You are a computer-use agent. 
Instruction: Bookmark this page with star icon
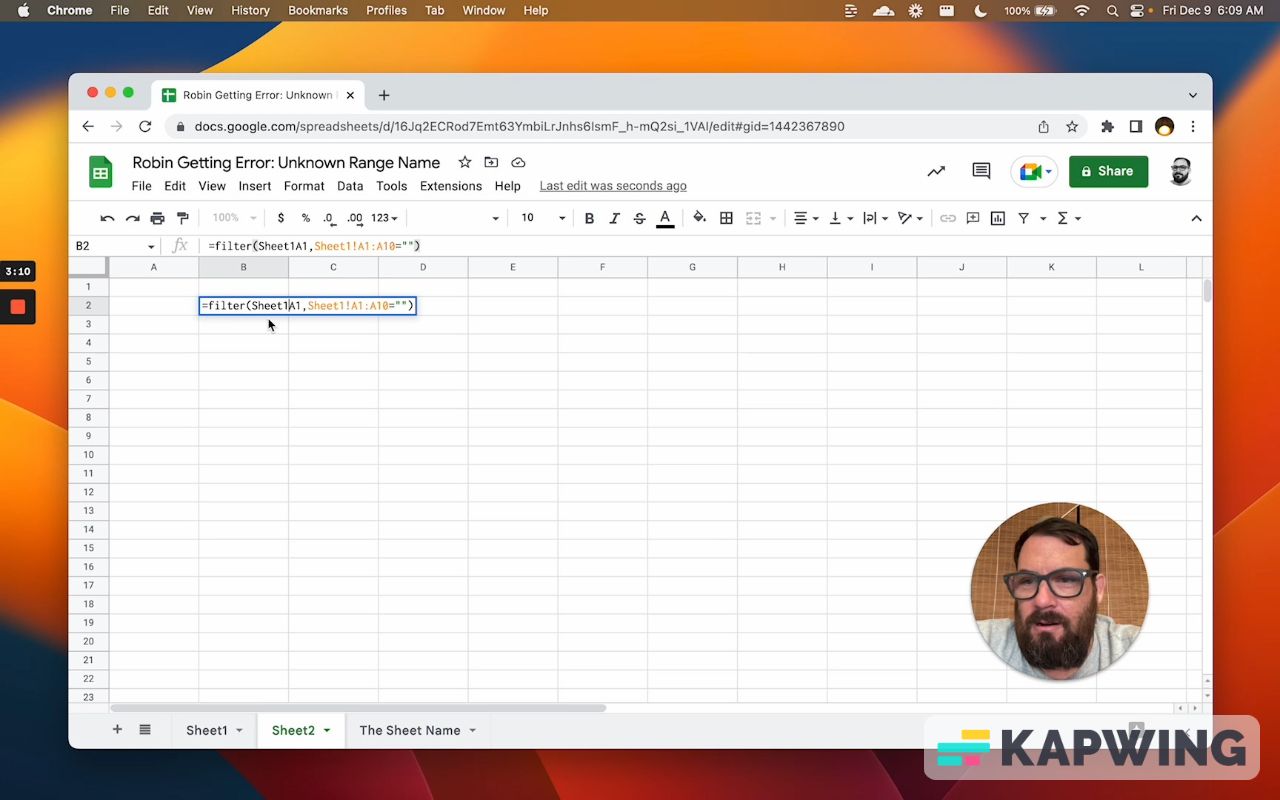pyautogui.click(x=1072, y=127)
